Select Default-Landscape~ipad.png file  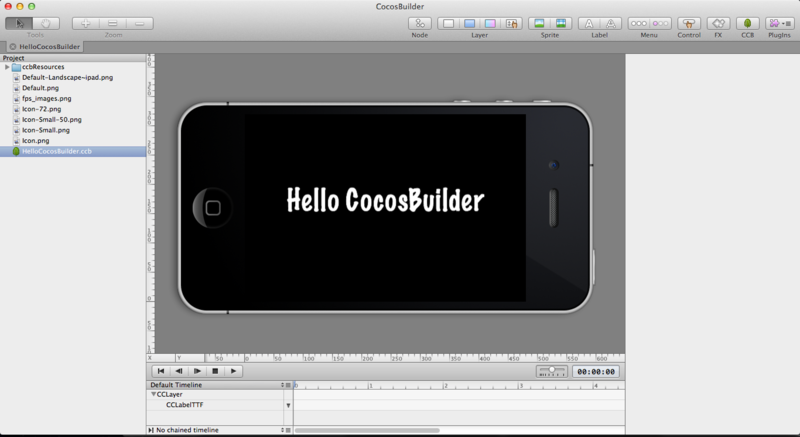coord(67,78)
